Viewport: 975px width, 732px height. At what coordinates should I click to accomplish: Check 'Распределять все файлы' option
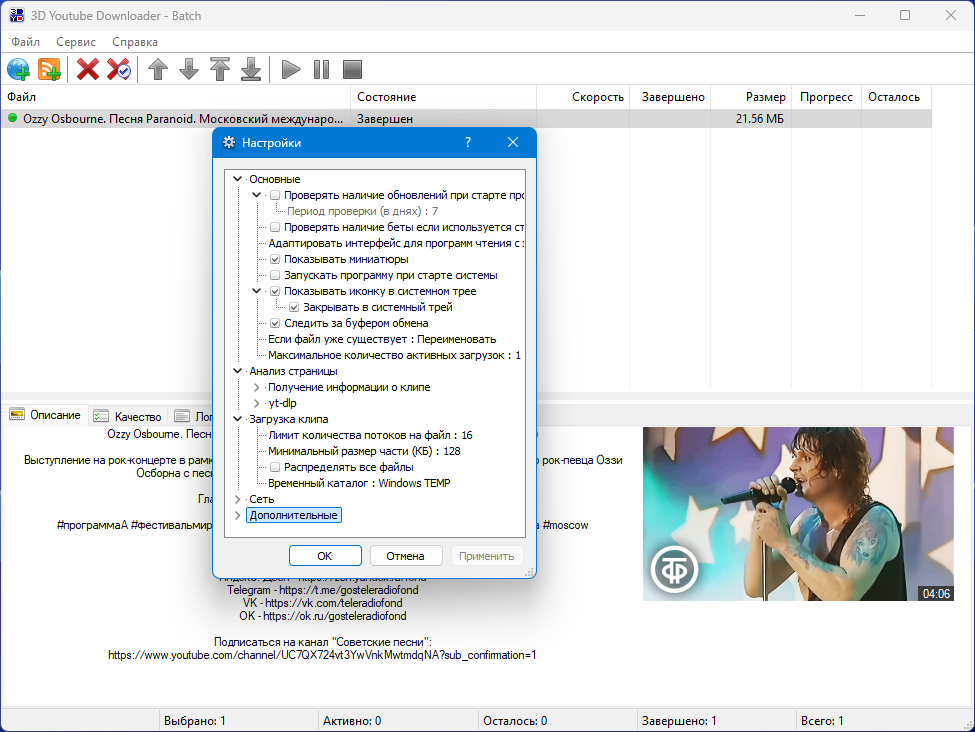coord(275,467)
